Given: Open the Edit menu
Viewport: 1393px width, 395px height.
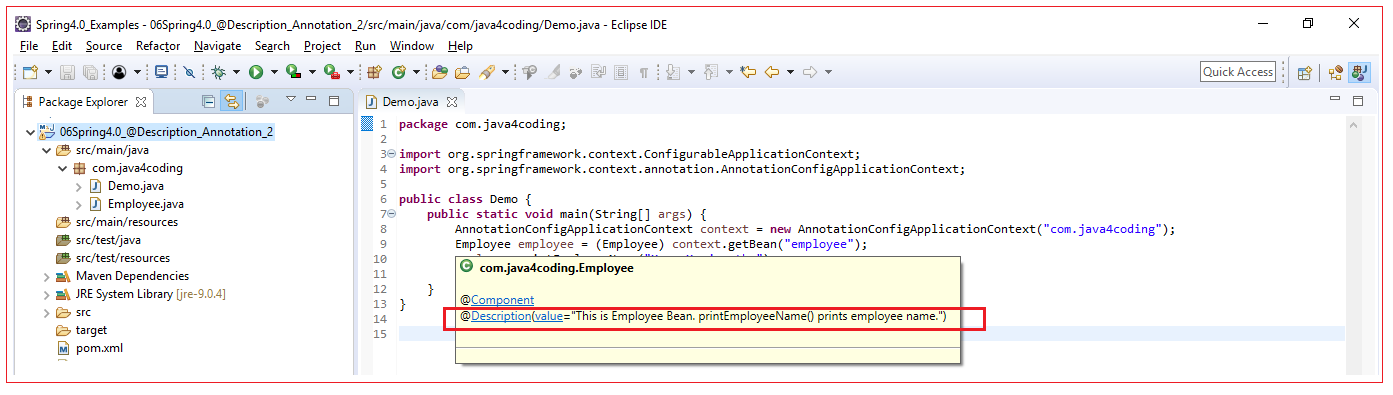Looking at the screenshot, I should (x=62, y=46).
